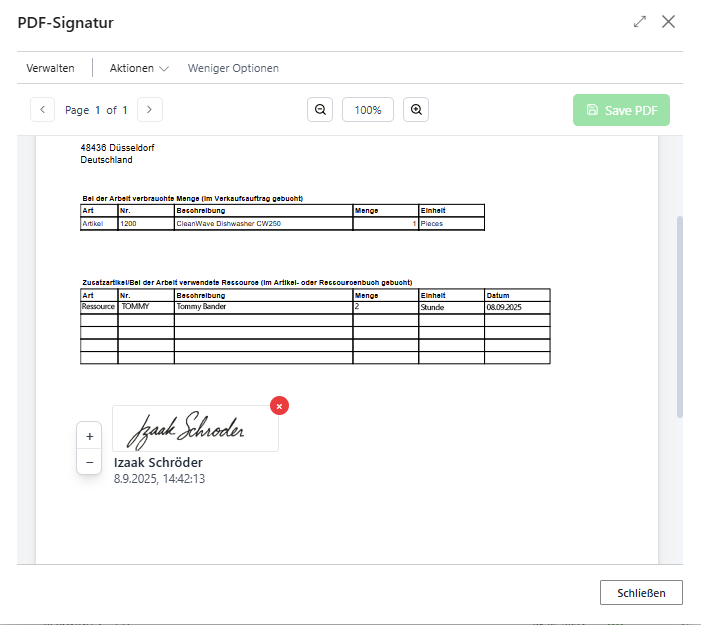Click the Datum column header
Image resolution: width=701 pixels, height=625 pixels.
click(x=517, y=296)
